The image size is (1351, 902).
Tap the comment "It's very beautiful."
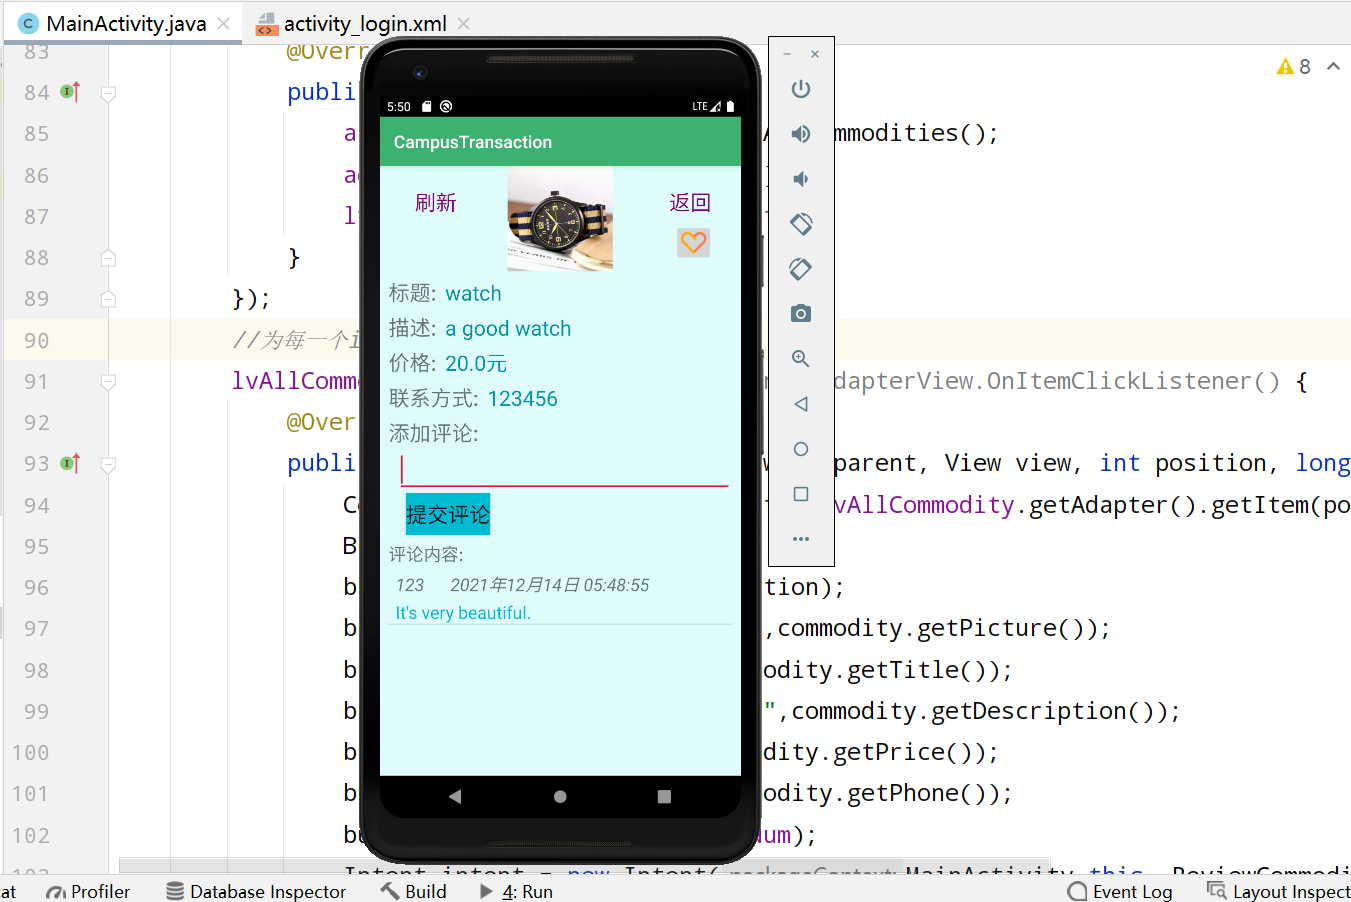click(463, 613)
